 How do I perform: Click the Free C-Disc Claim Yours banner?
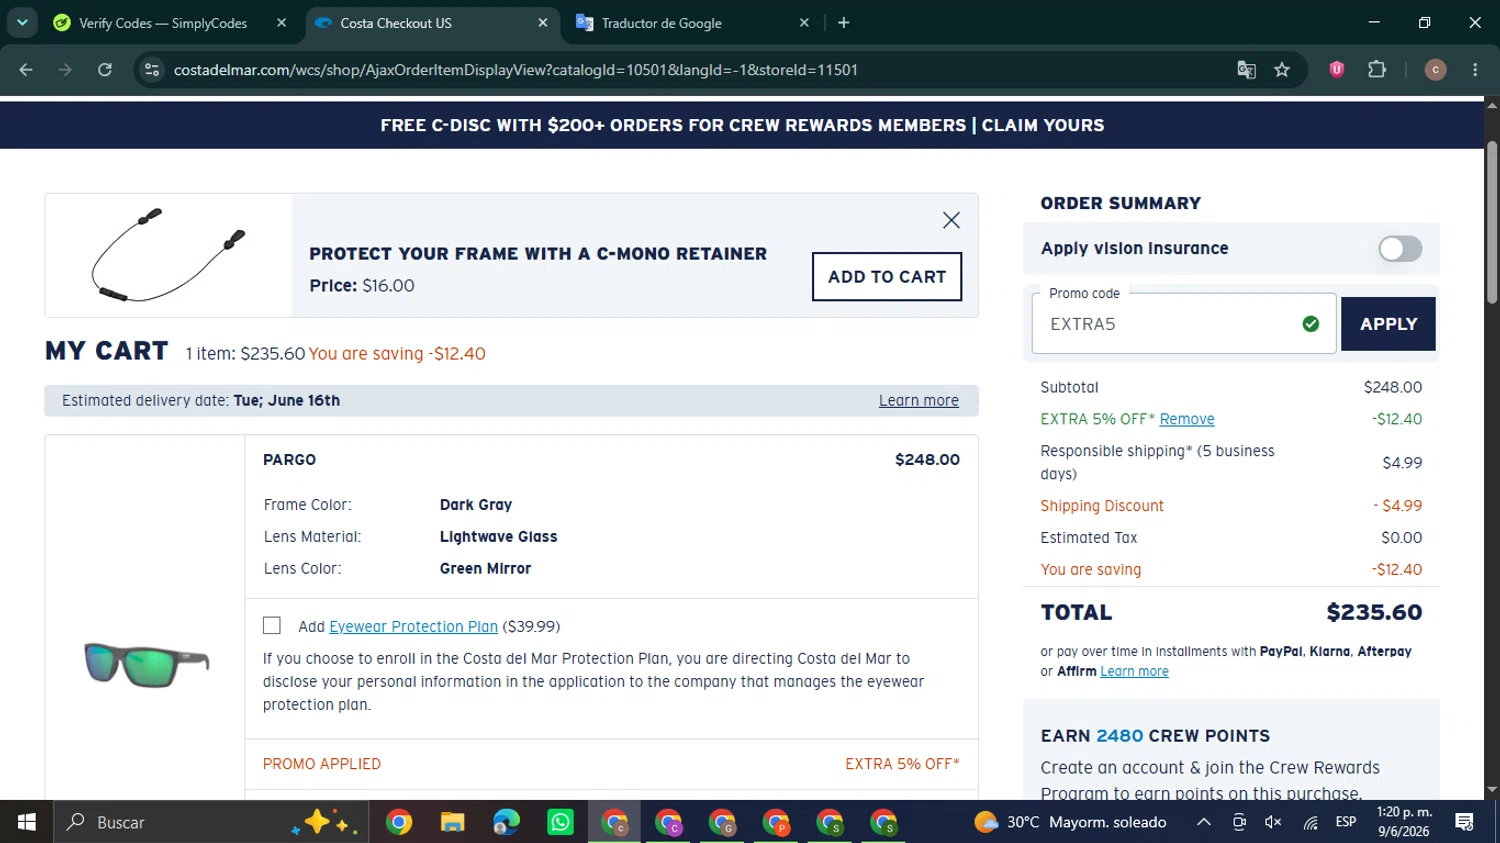click(x=742, y=125)
